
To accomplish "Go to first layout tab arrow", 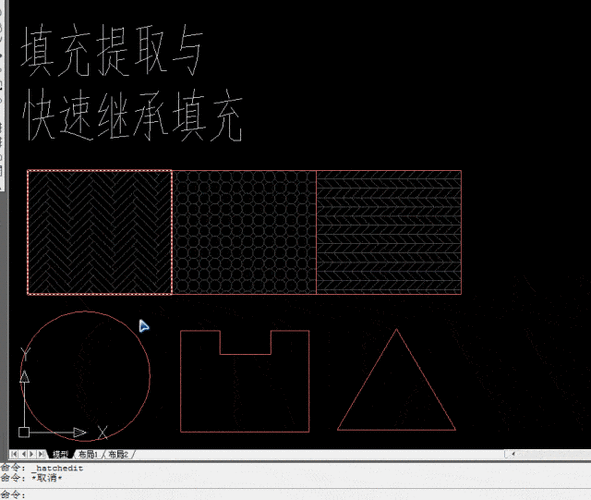I will [x=14, y=454].
